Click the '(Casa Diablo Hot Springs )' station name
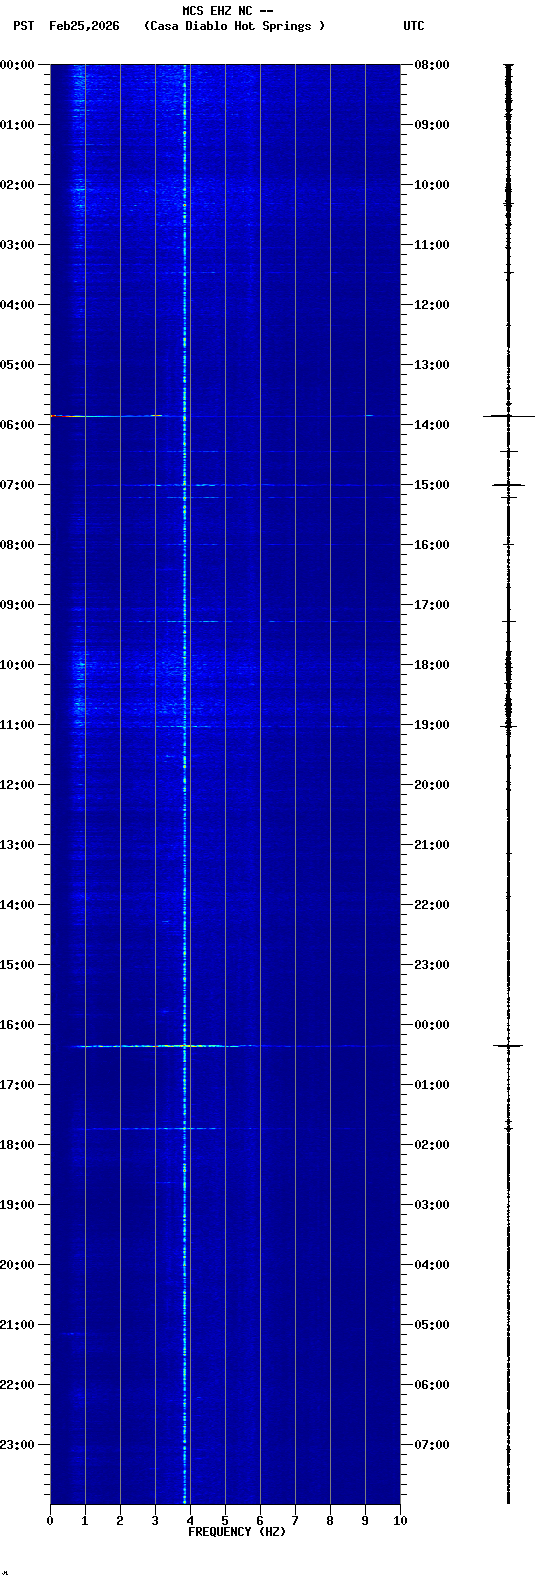 pyautogui.click(x=234, y=26)
